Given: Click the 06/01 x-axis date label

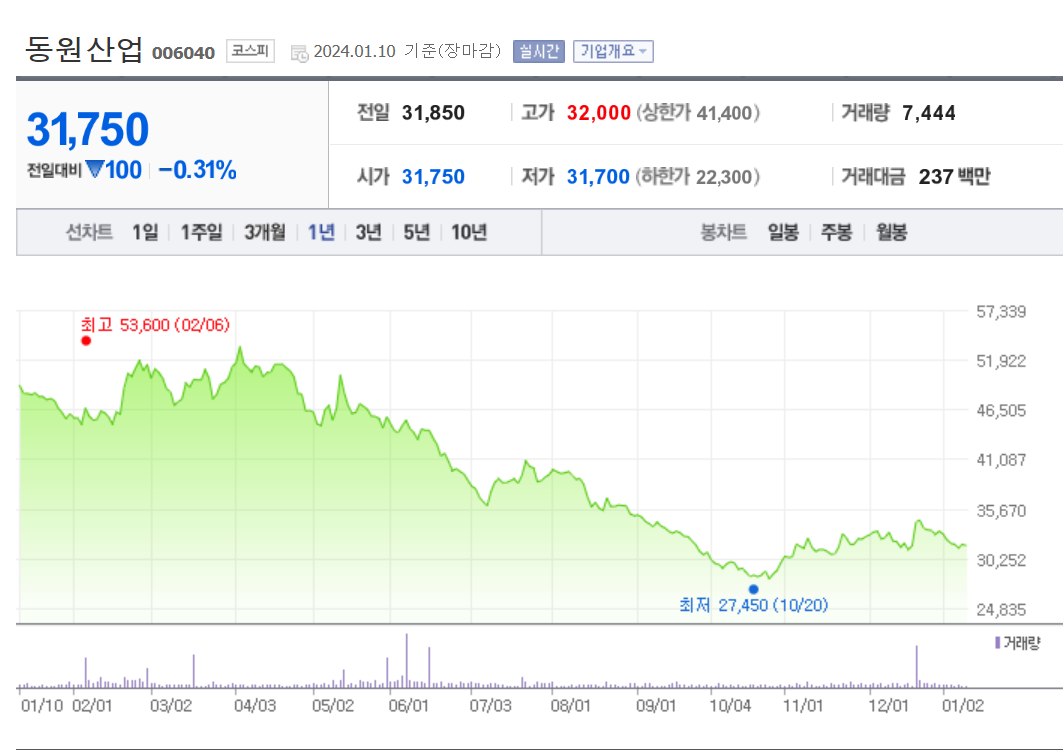Looking at the screenshot, I should point(408,706).
